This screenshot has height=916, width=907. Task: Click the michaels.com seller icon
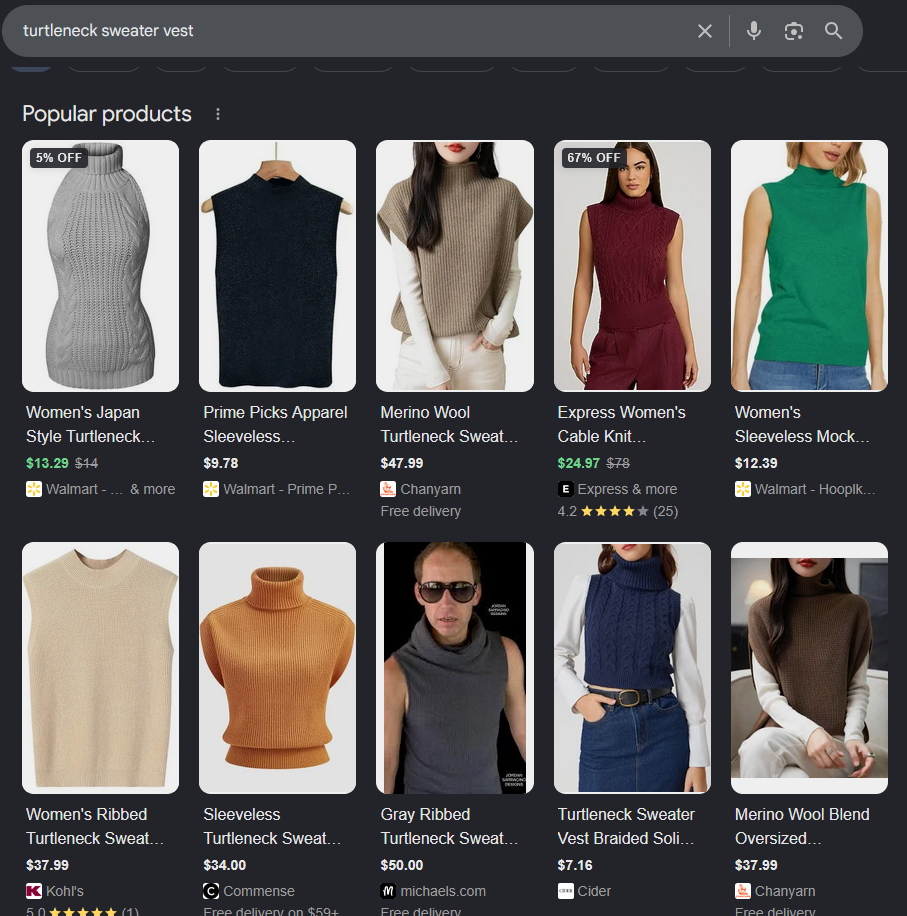(x=388, y=891)
